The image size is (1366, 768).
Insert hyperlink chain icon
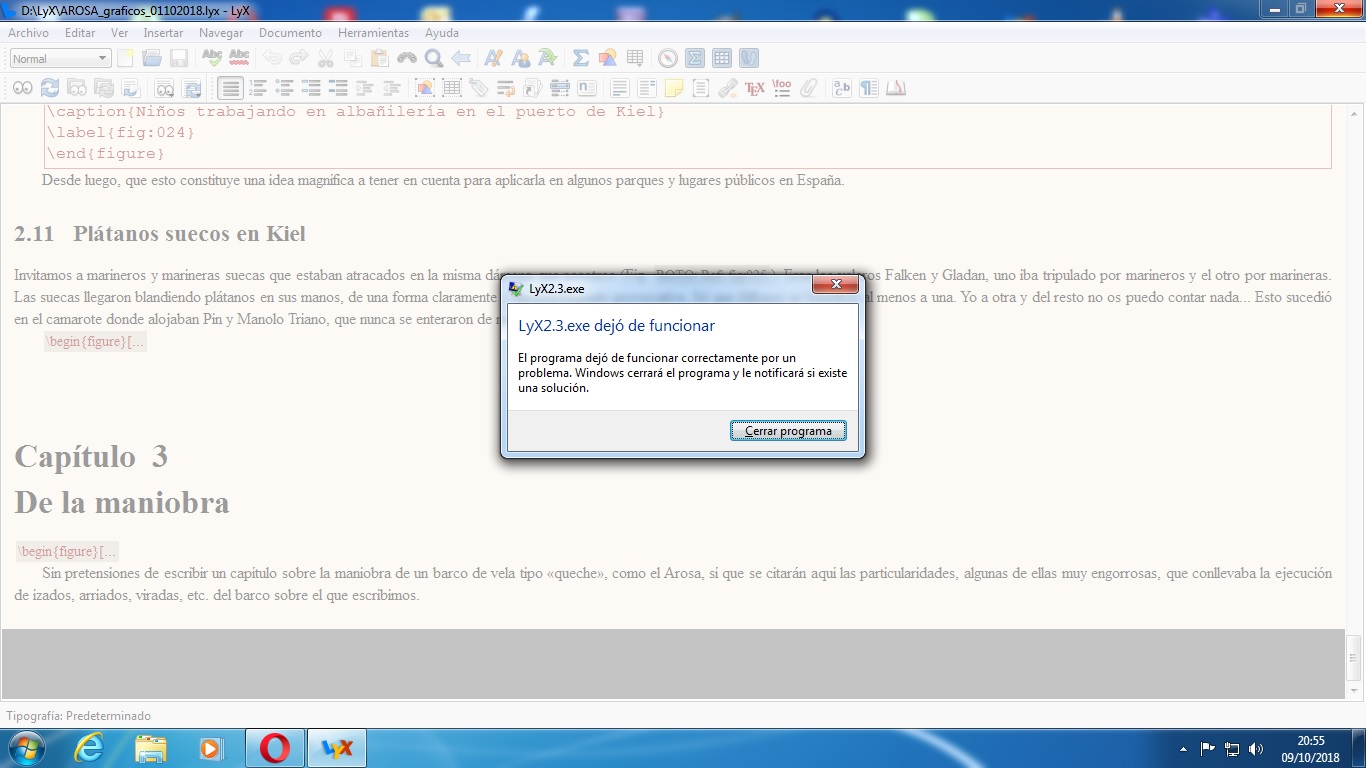point(728,88)
